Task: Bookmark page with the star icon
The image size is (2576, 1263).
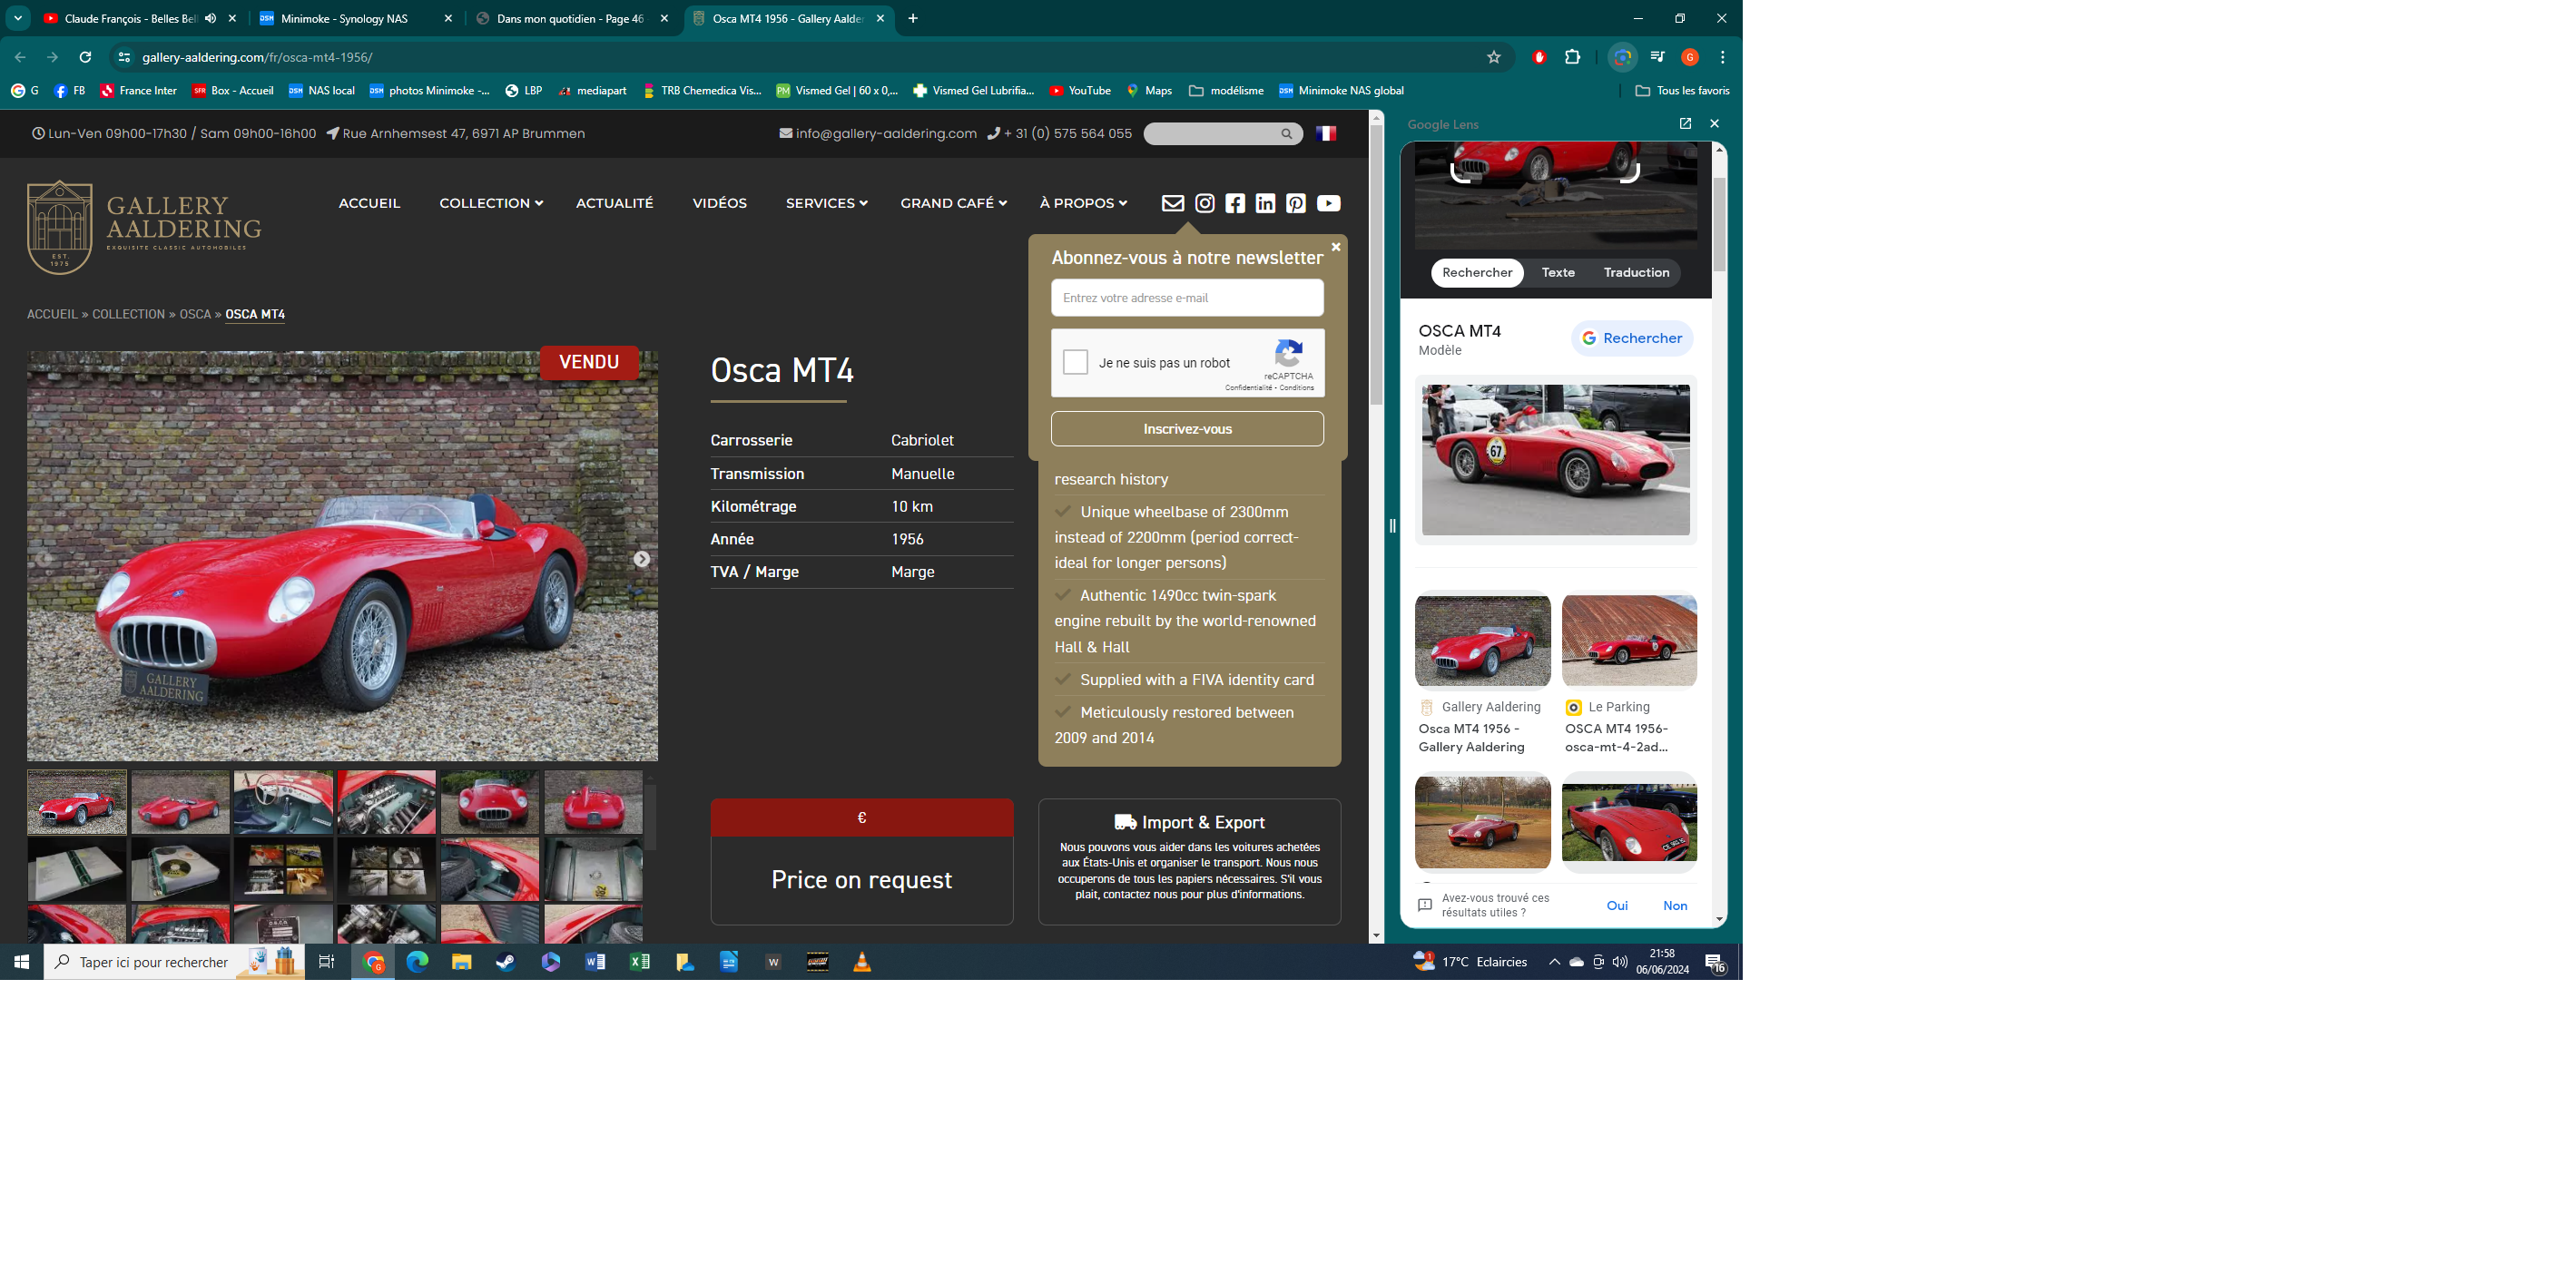Action: click(1494, 57)
